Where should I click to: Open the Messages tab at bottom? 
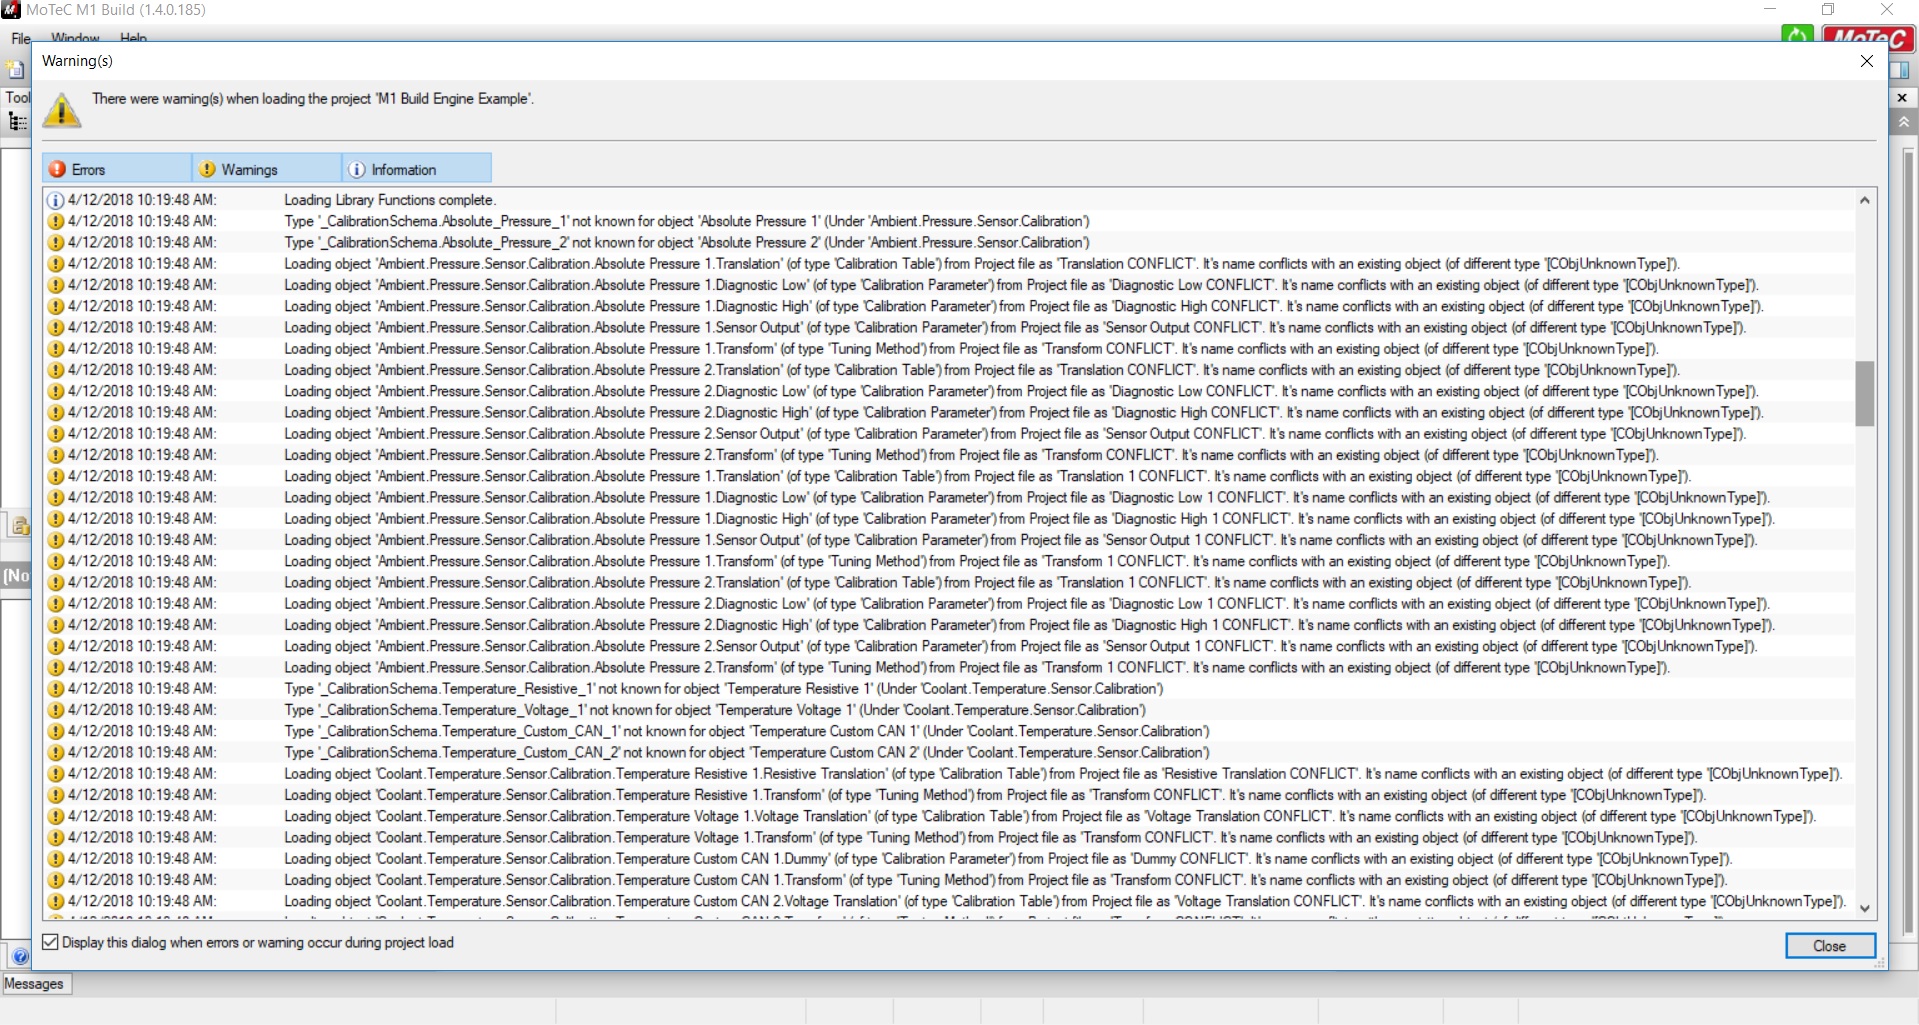point(34,984)
